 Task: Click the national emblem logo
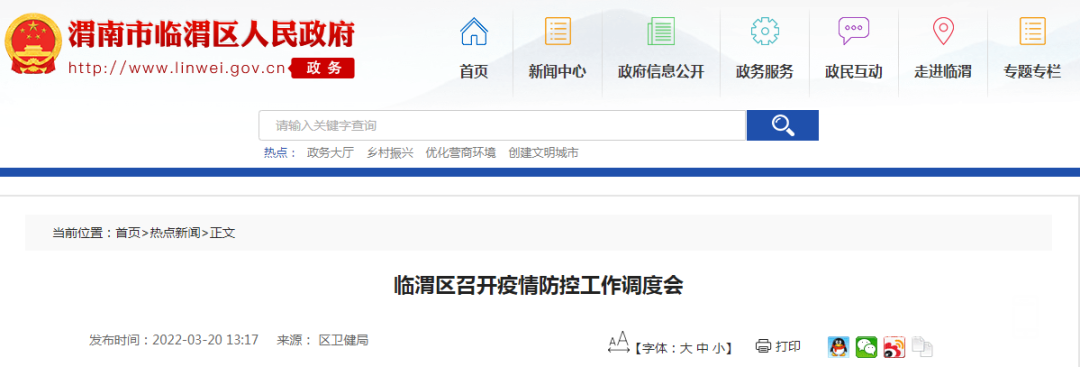click(32, 42)
